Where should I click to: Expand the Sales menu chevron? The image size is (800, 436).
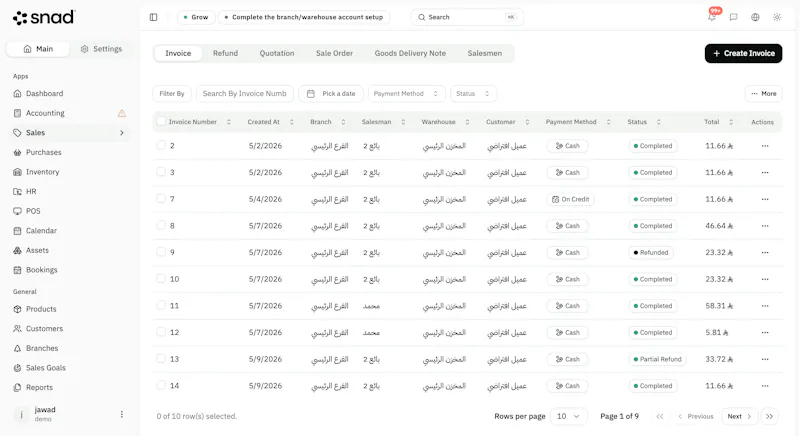[x=121, y=133]
